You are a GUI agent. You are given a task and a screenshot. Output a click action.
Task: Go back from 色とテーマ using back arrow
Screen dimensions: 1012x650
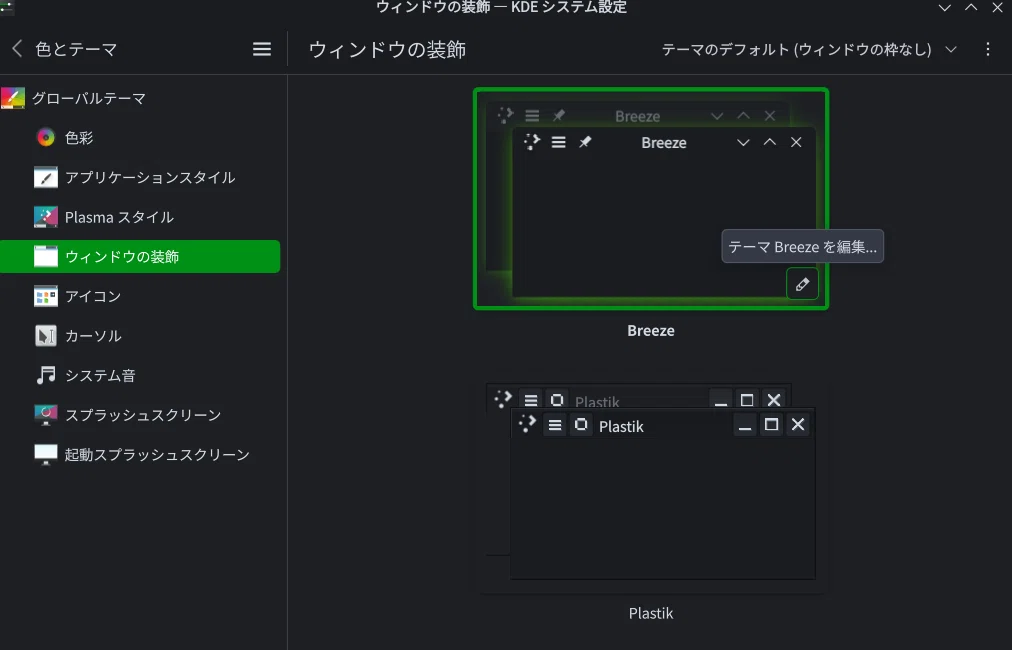(17, 48)
